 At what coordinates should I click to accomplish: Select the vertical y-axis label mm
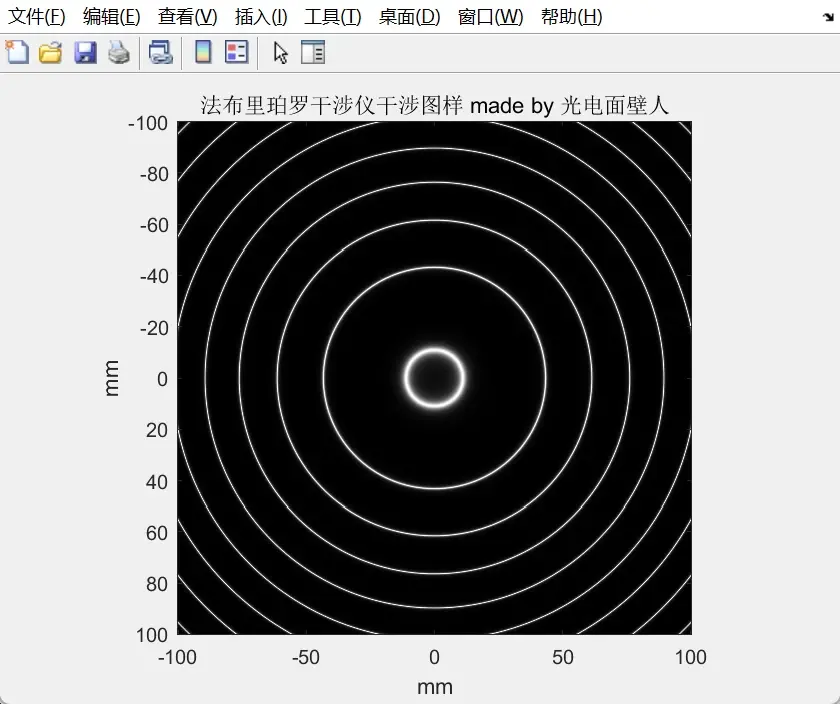111,378
